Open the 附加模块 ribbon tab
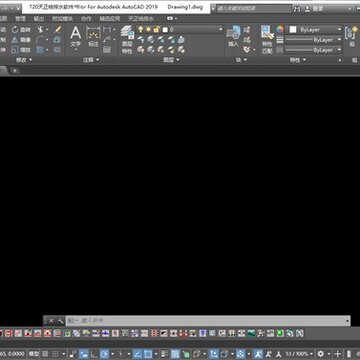This screenshot has height=360, width=360. (x=62, y=19)
